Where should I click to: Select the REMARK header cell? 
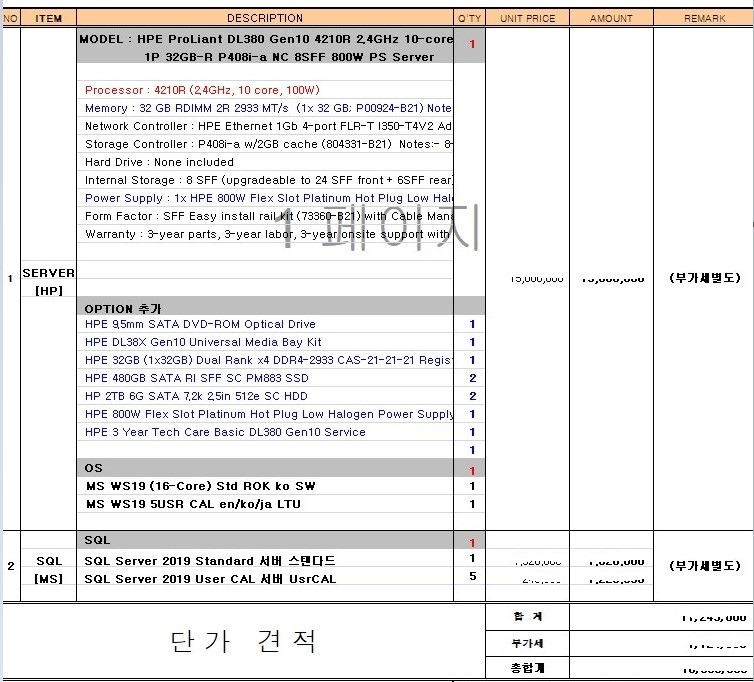point(704,18)
